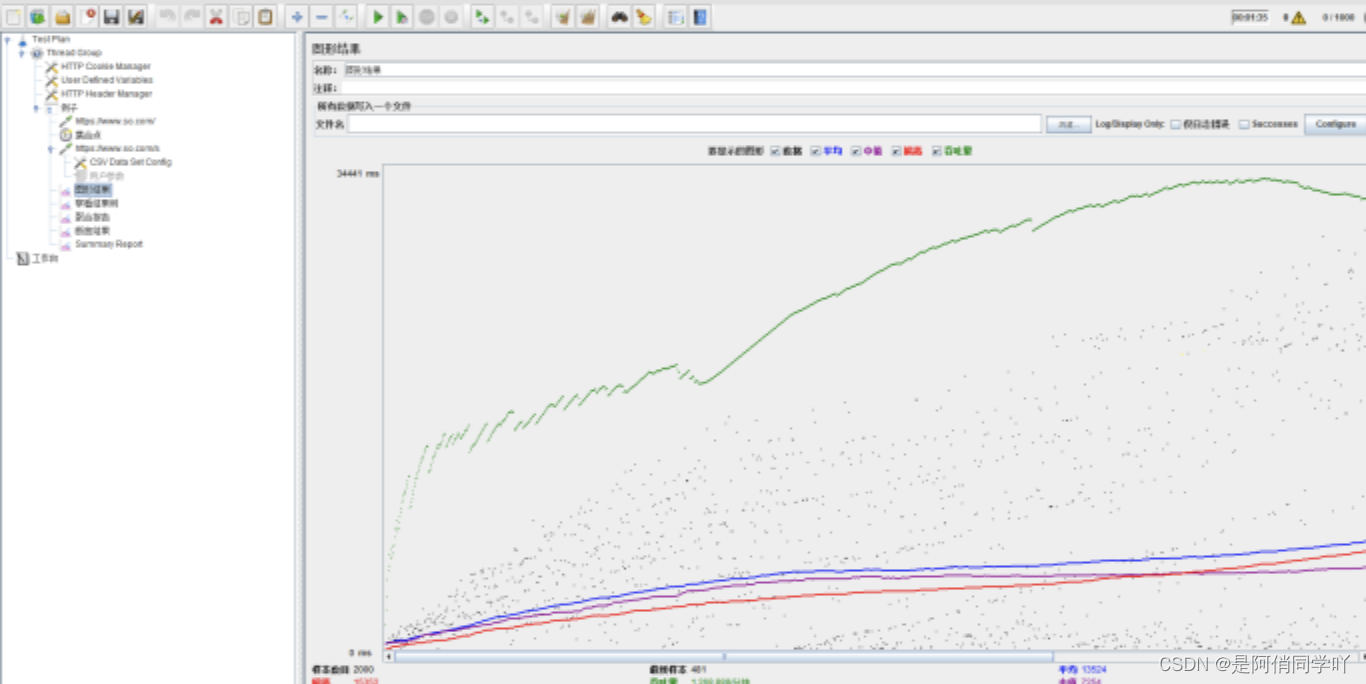The image size is (1366, 684).
Task: Collapse the Test Plan root node
Action: coord(7,40)
